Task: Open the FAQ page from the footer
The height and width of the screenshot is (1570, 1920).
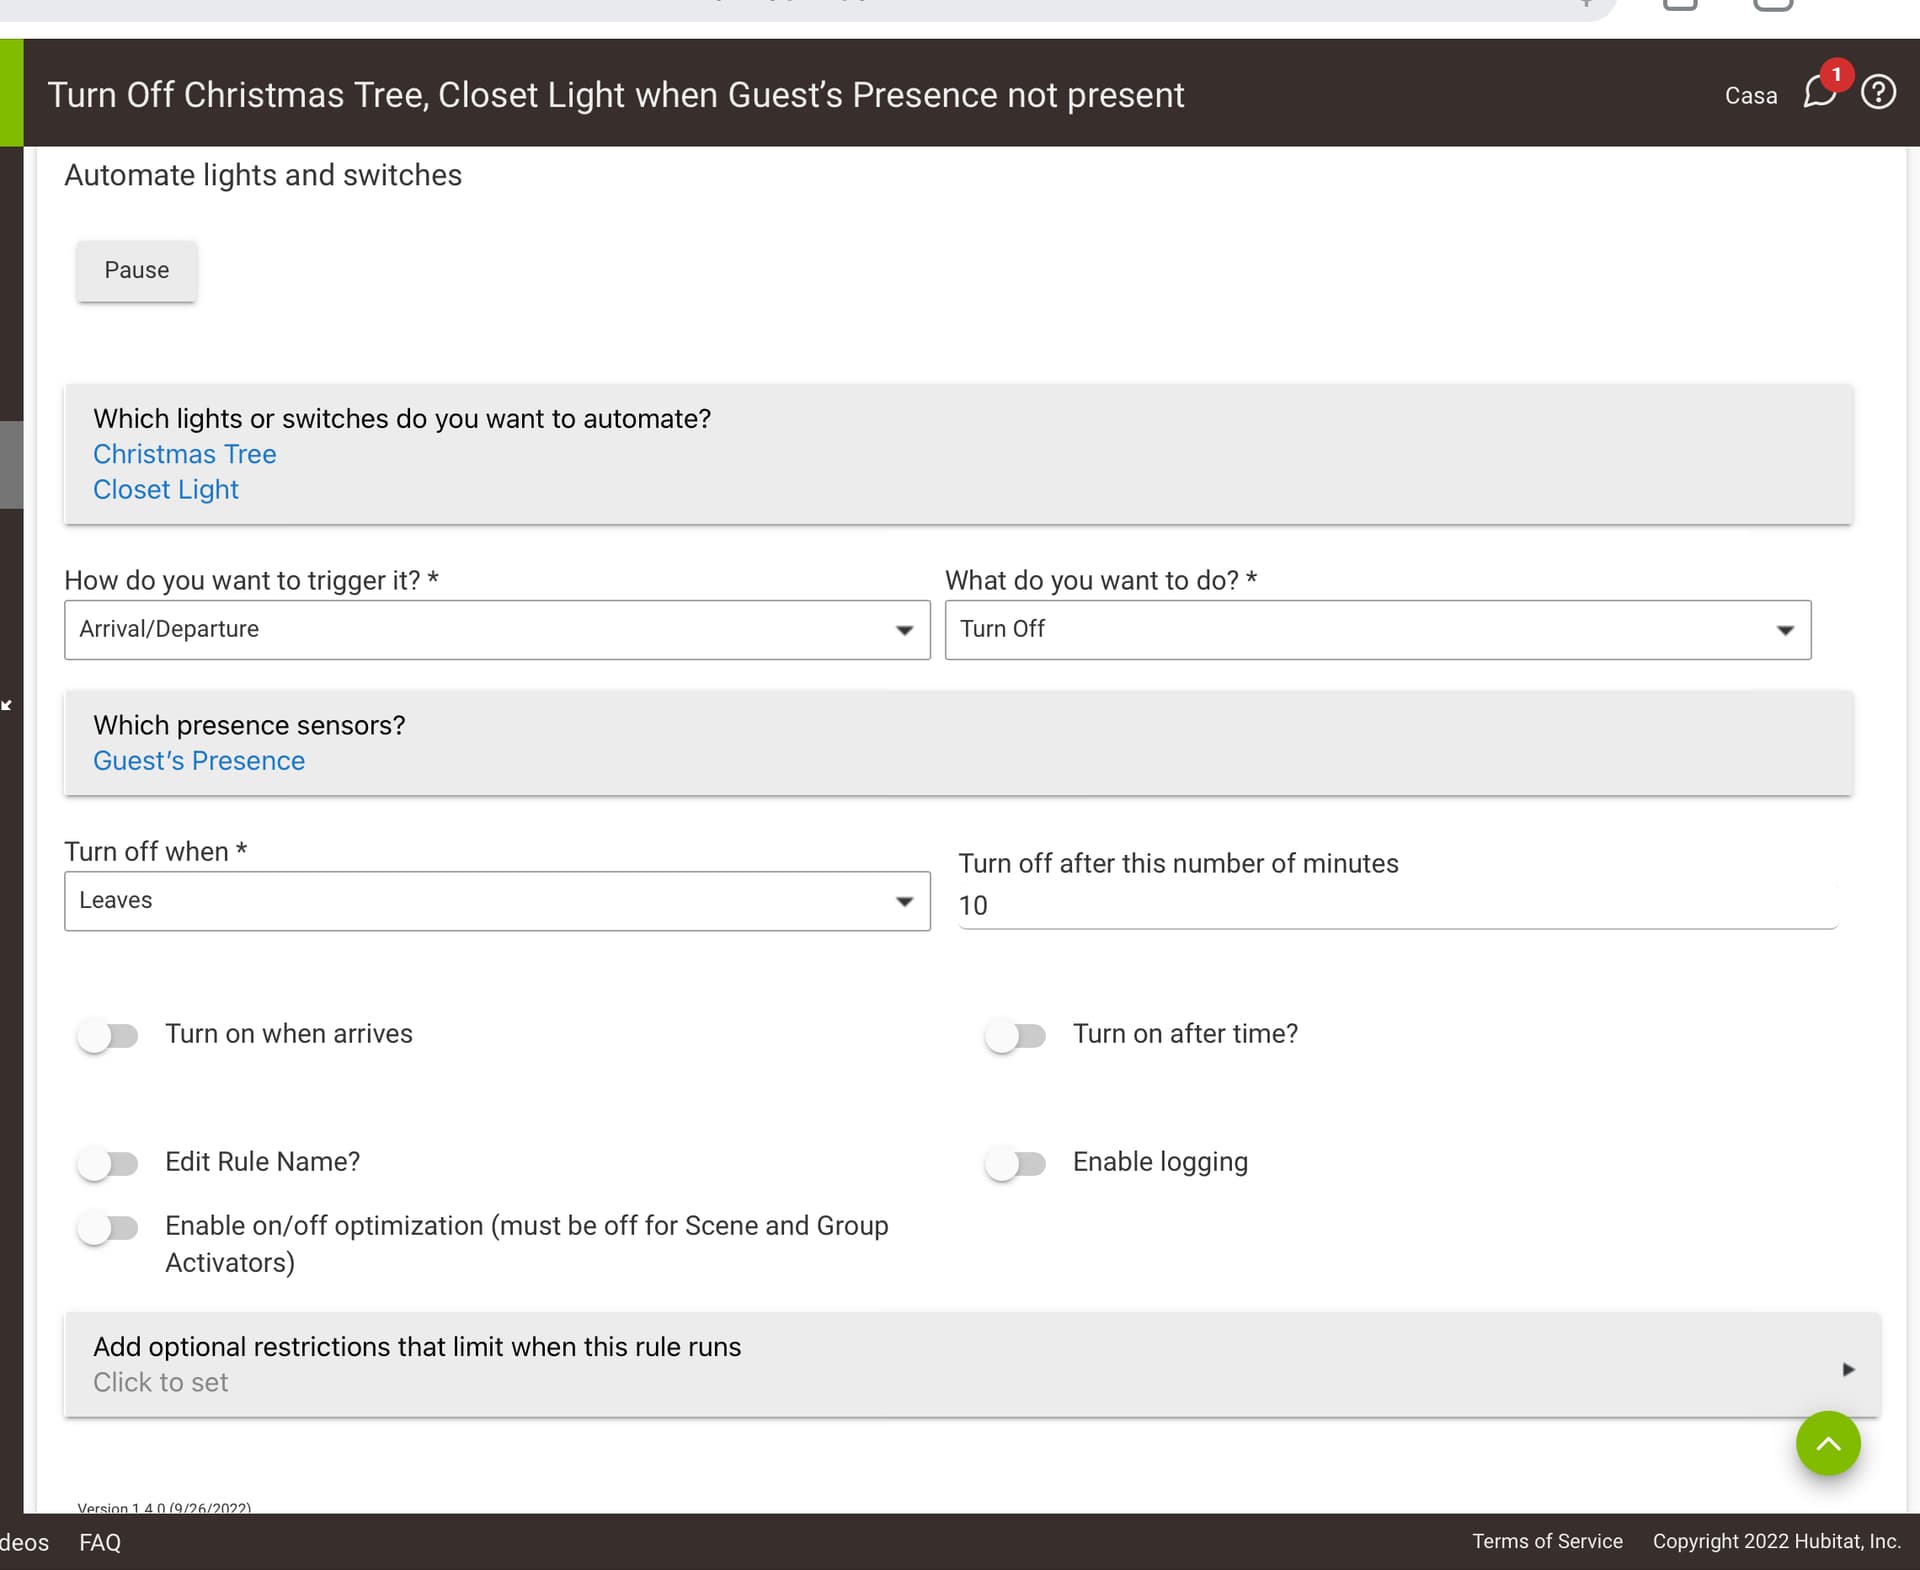Action: [99, 1541]
